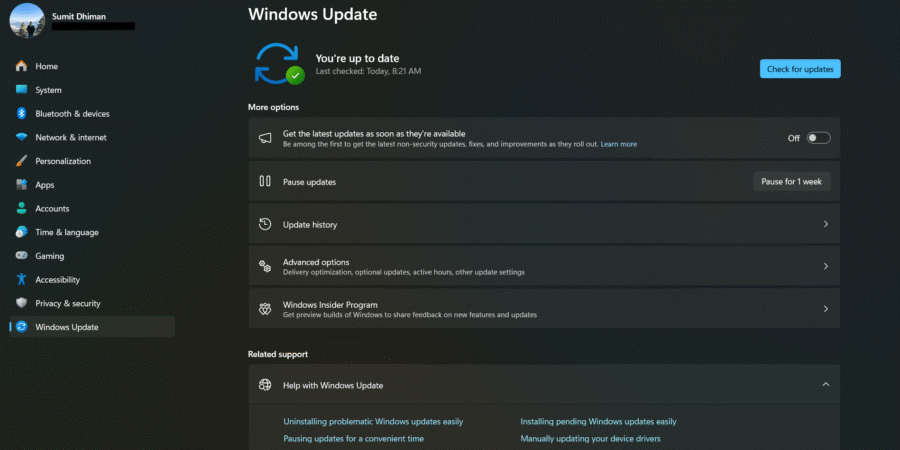Toggle Get the latest updates switch

[818, 138]
